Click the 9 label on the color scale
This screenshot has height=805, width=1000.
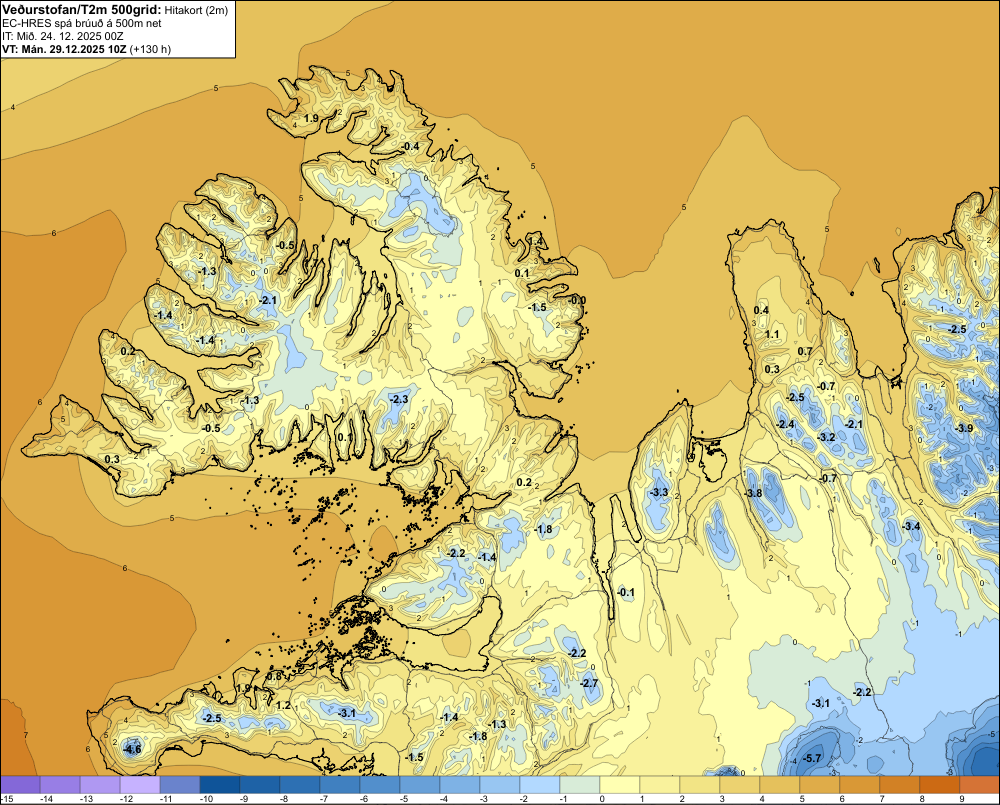tap(961, 799)
